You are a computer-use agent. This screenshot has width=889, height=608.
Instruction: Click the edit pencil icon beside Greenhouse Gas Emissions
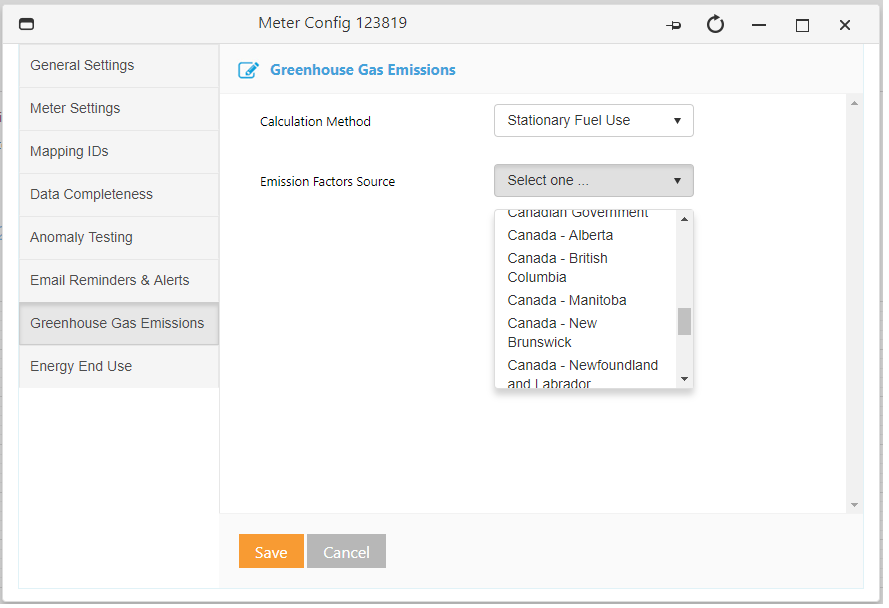247,70
